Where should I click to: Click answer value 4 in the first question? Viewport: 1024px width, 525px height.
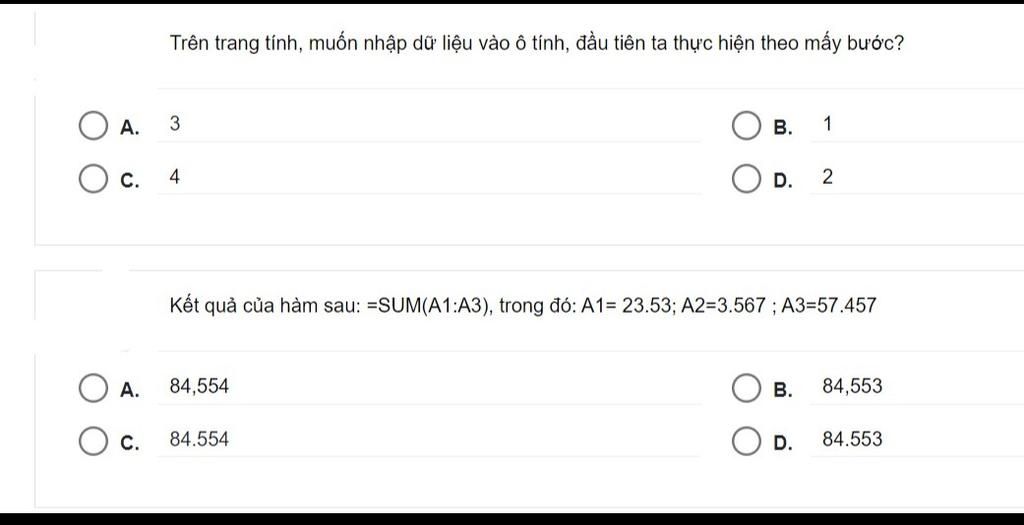click(x=174, y=177)
